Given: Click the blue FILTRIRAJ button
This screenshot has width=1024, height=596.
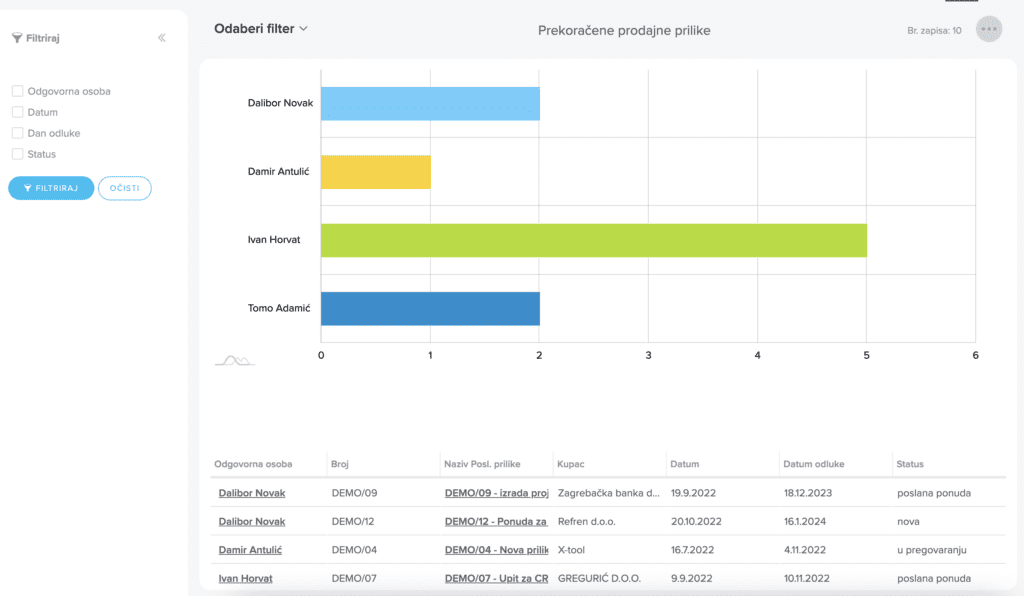Looking at the screenshot, I should click(51, 188).
